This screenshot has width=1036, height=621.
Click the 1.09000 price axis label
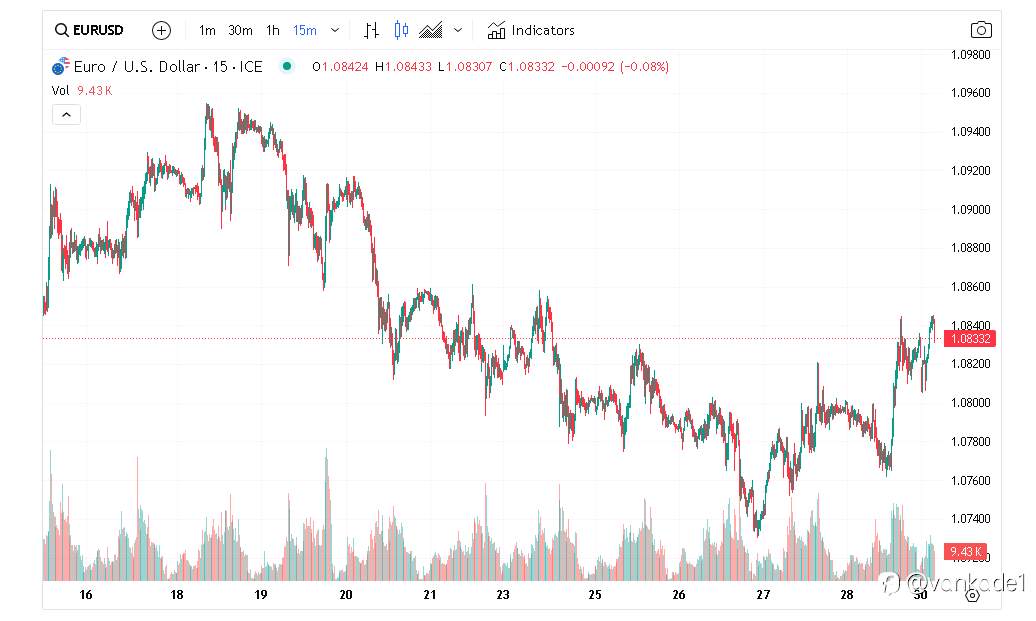click(971, 209)
